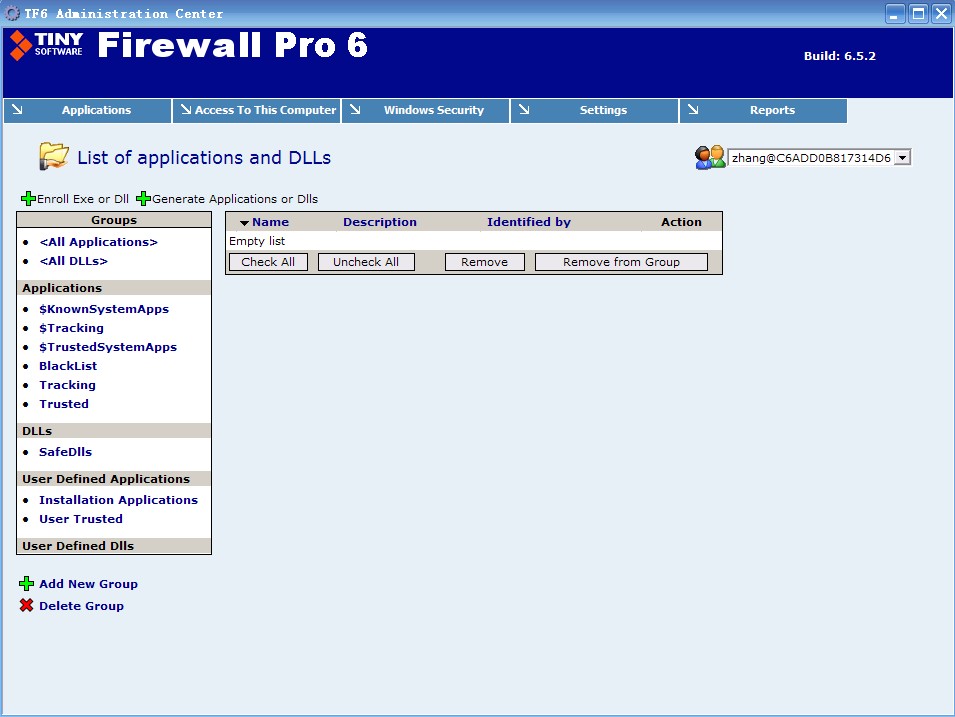Click the arrow icon on Windows Security tab
This screenshot has width=955, height=717.
[x=355, y=110]
